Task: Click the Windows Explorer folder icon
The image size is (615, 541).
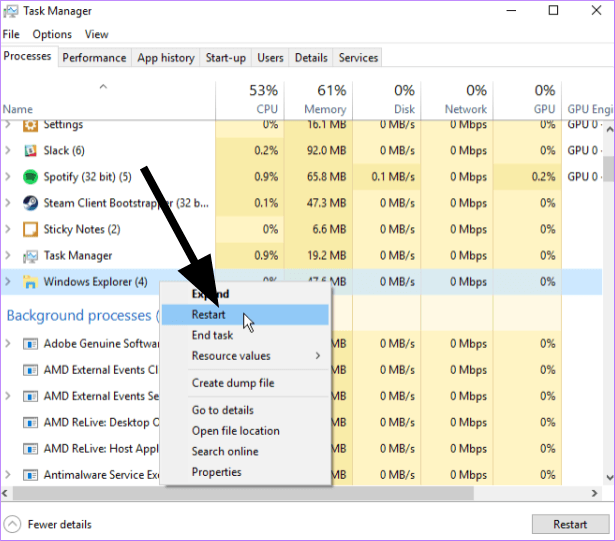Action: (30, 282)
